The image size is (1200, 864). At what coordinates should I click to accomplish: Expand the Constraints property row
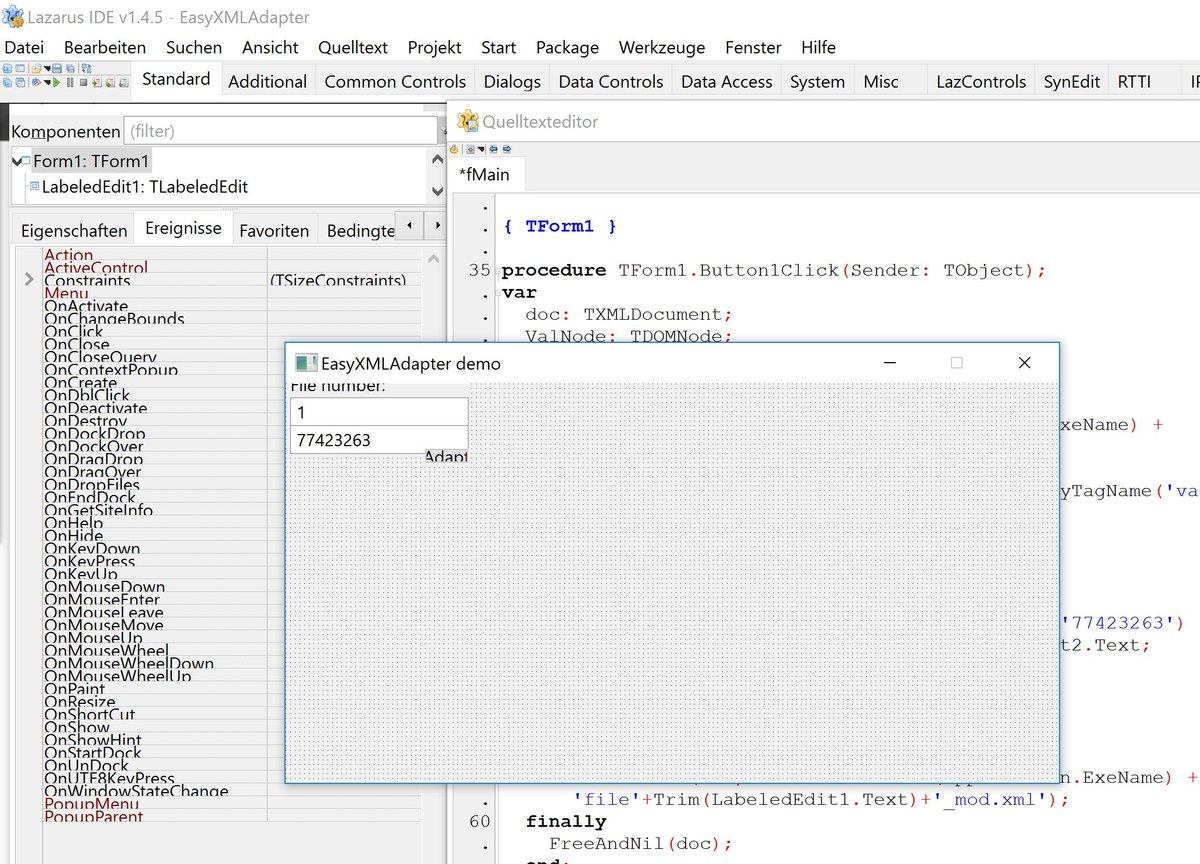tap(29, 280)
